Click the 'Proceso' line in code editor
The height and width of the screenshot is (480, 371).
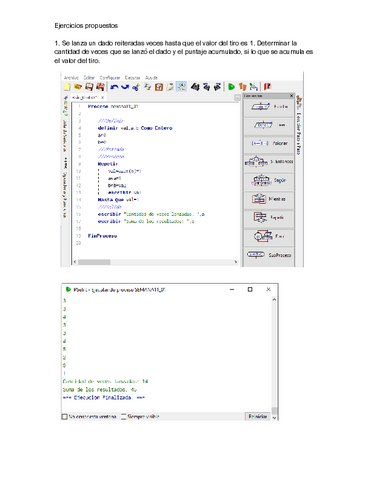[x=113, y=107]
